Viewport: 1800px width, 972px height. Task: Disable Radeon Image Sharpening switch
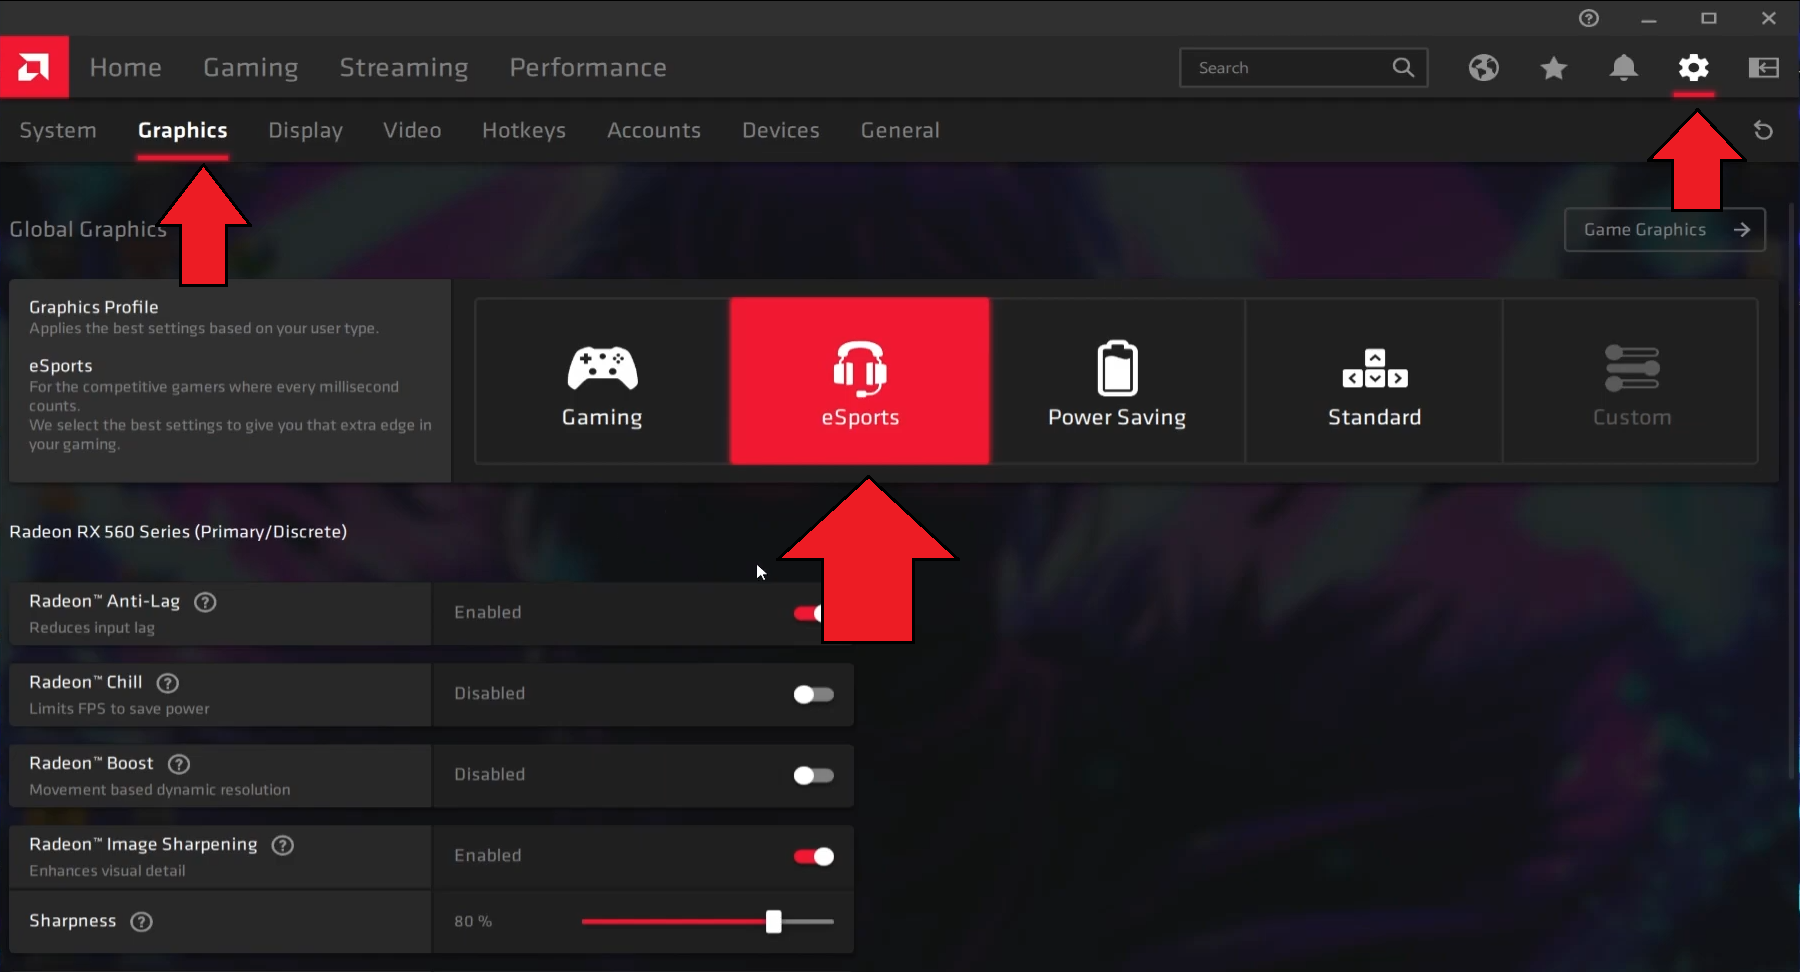[814, 856]
